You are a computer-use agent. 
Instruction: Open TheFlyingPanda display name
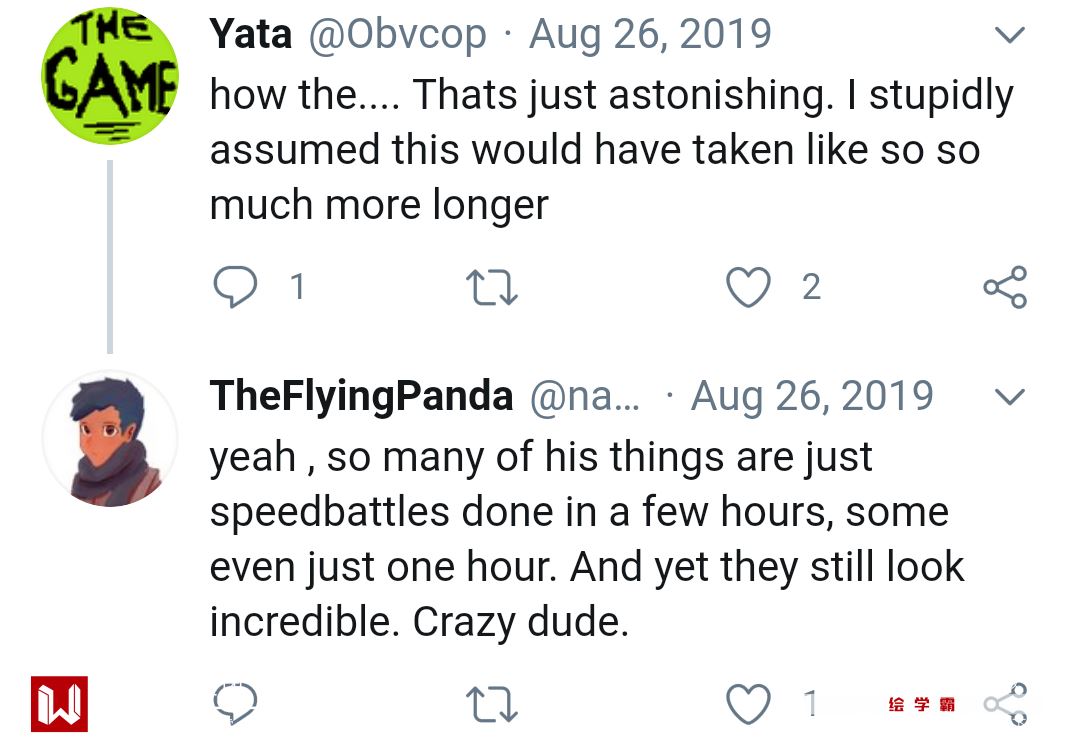click(361, 397)
